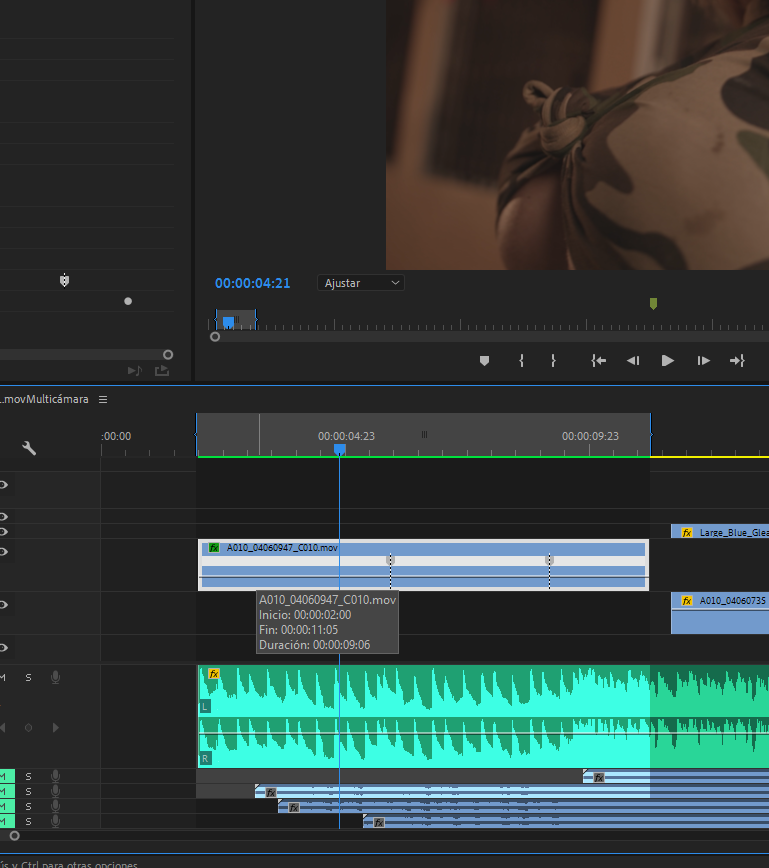The height and width of the screenshot is (868, 769).
Task: Click the R channel label on waveform clip
Action: [205, 758]
